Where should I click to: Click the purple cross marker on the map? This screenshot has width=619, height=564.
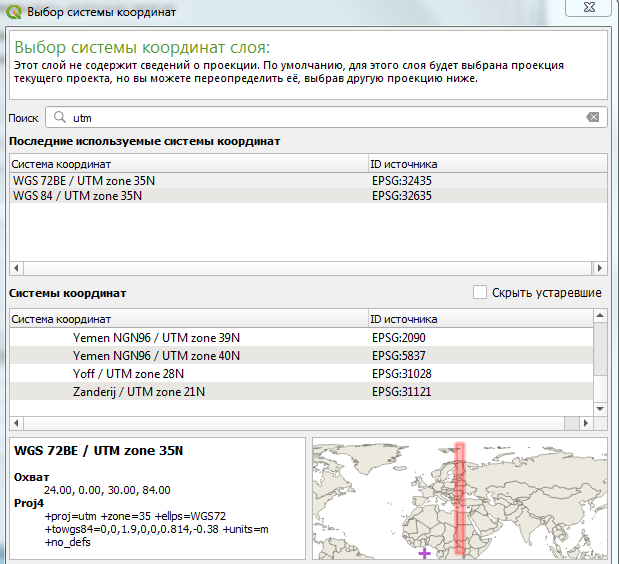coord(425,552)
